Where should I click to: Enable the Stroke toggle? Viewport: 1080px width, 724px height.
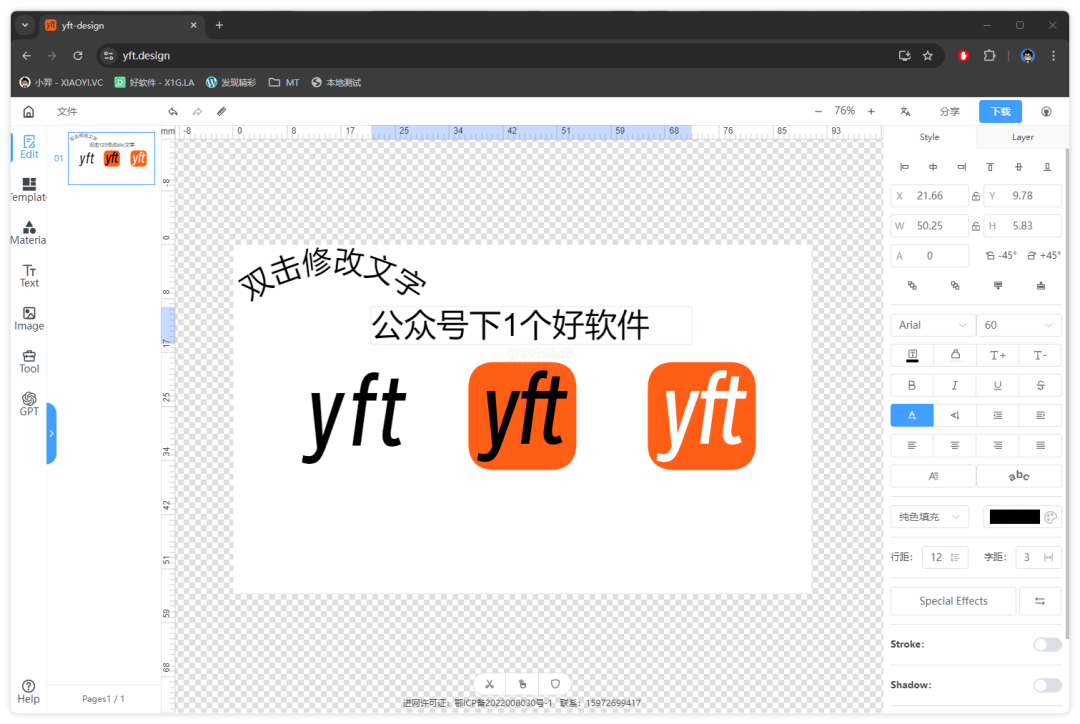[1047, 645]
